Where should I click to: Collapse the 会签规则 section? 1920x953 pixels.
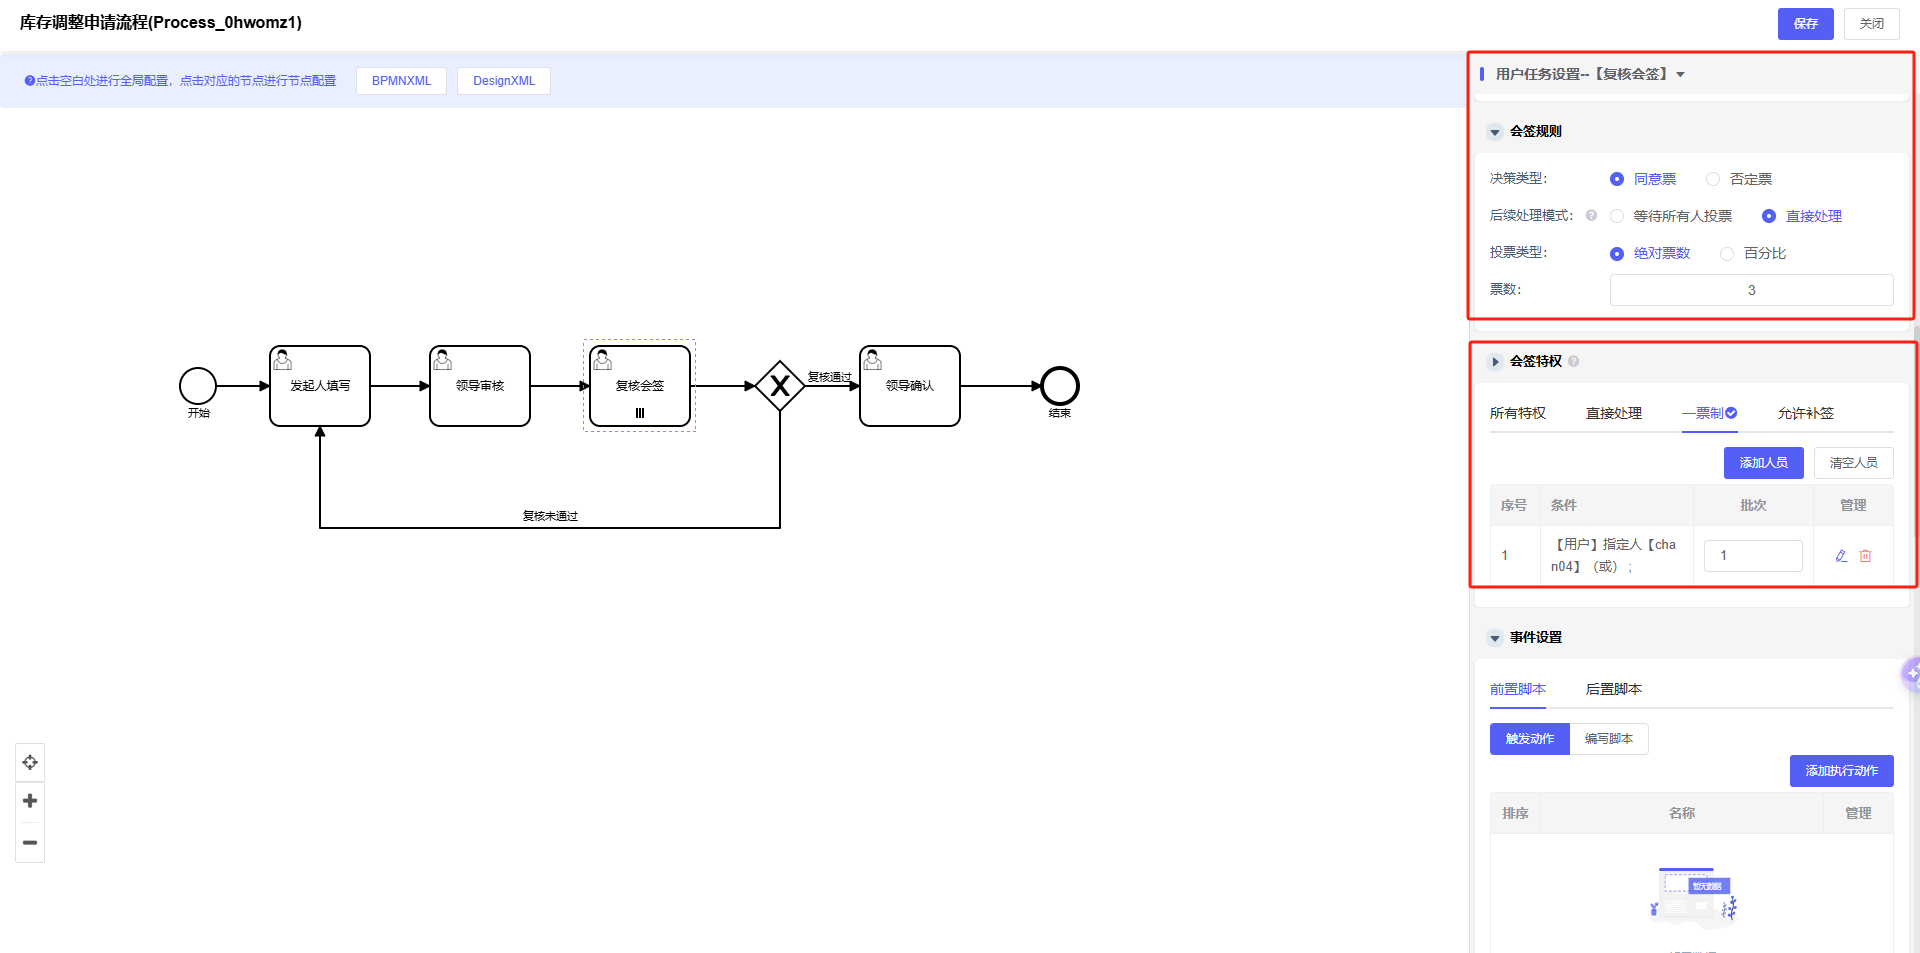click(x=1495, y=132)
